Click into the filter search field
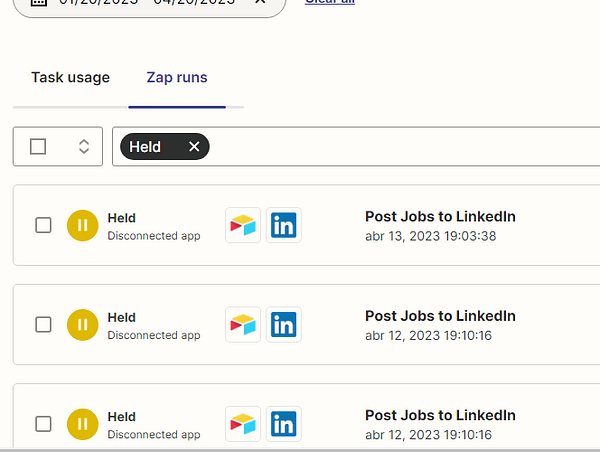 400,147
